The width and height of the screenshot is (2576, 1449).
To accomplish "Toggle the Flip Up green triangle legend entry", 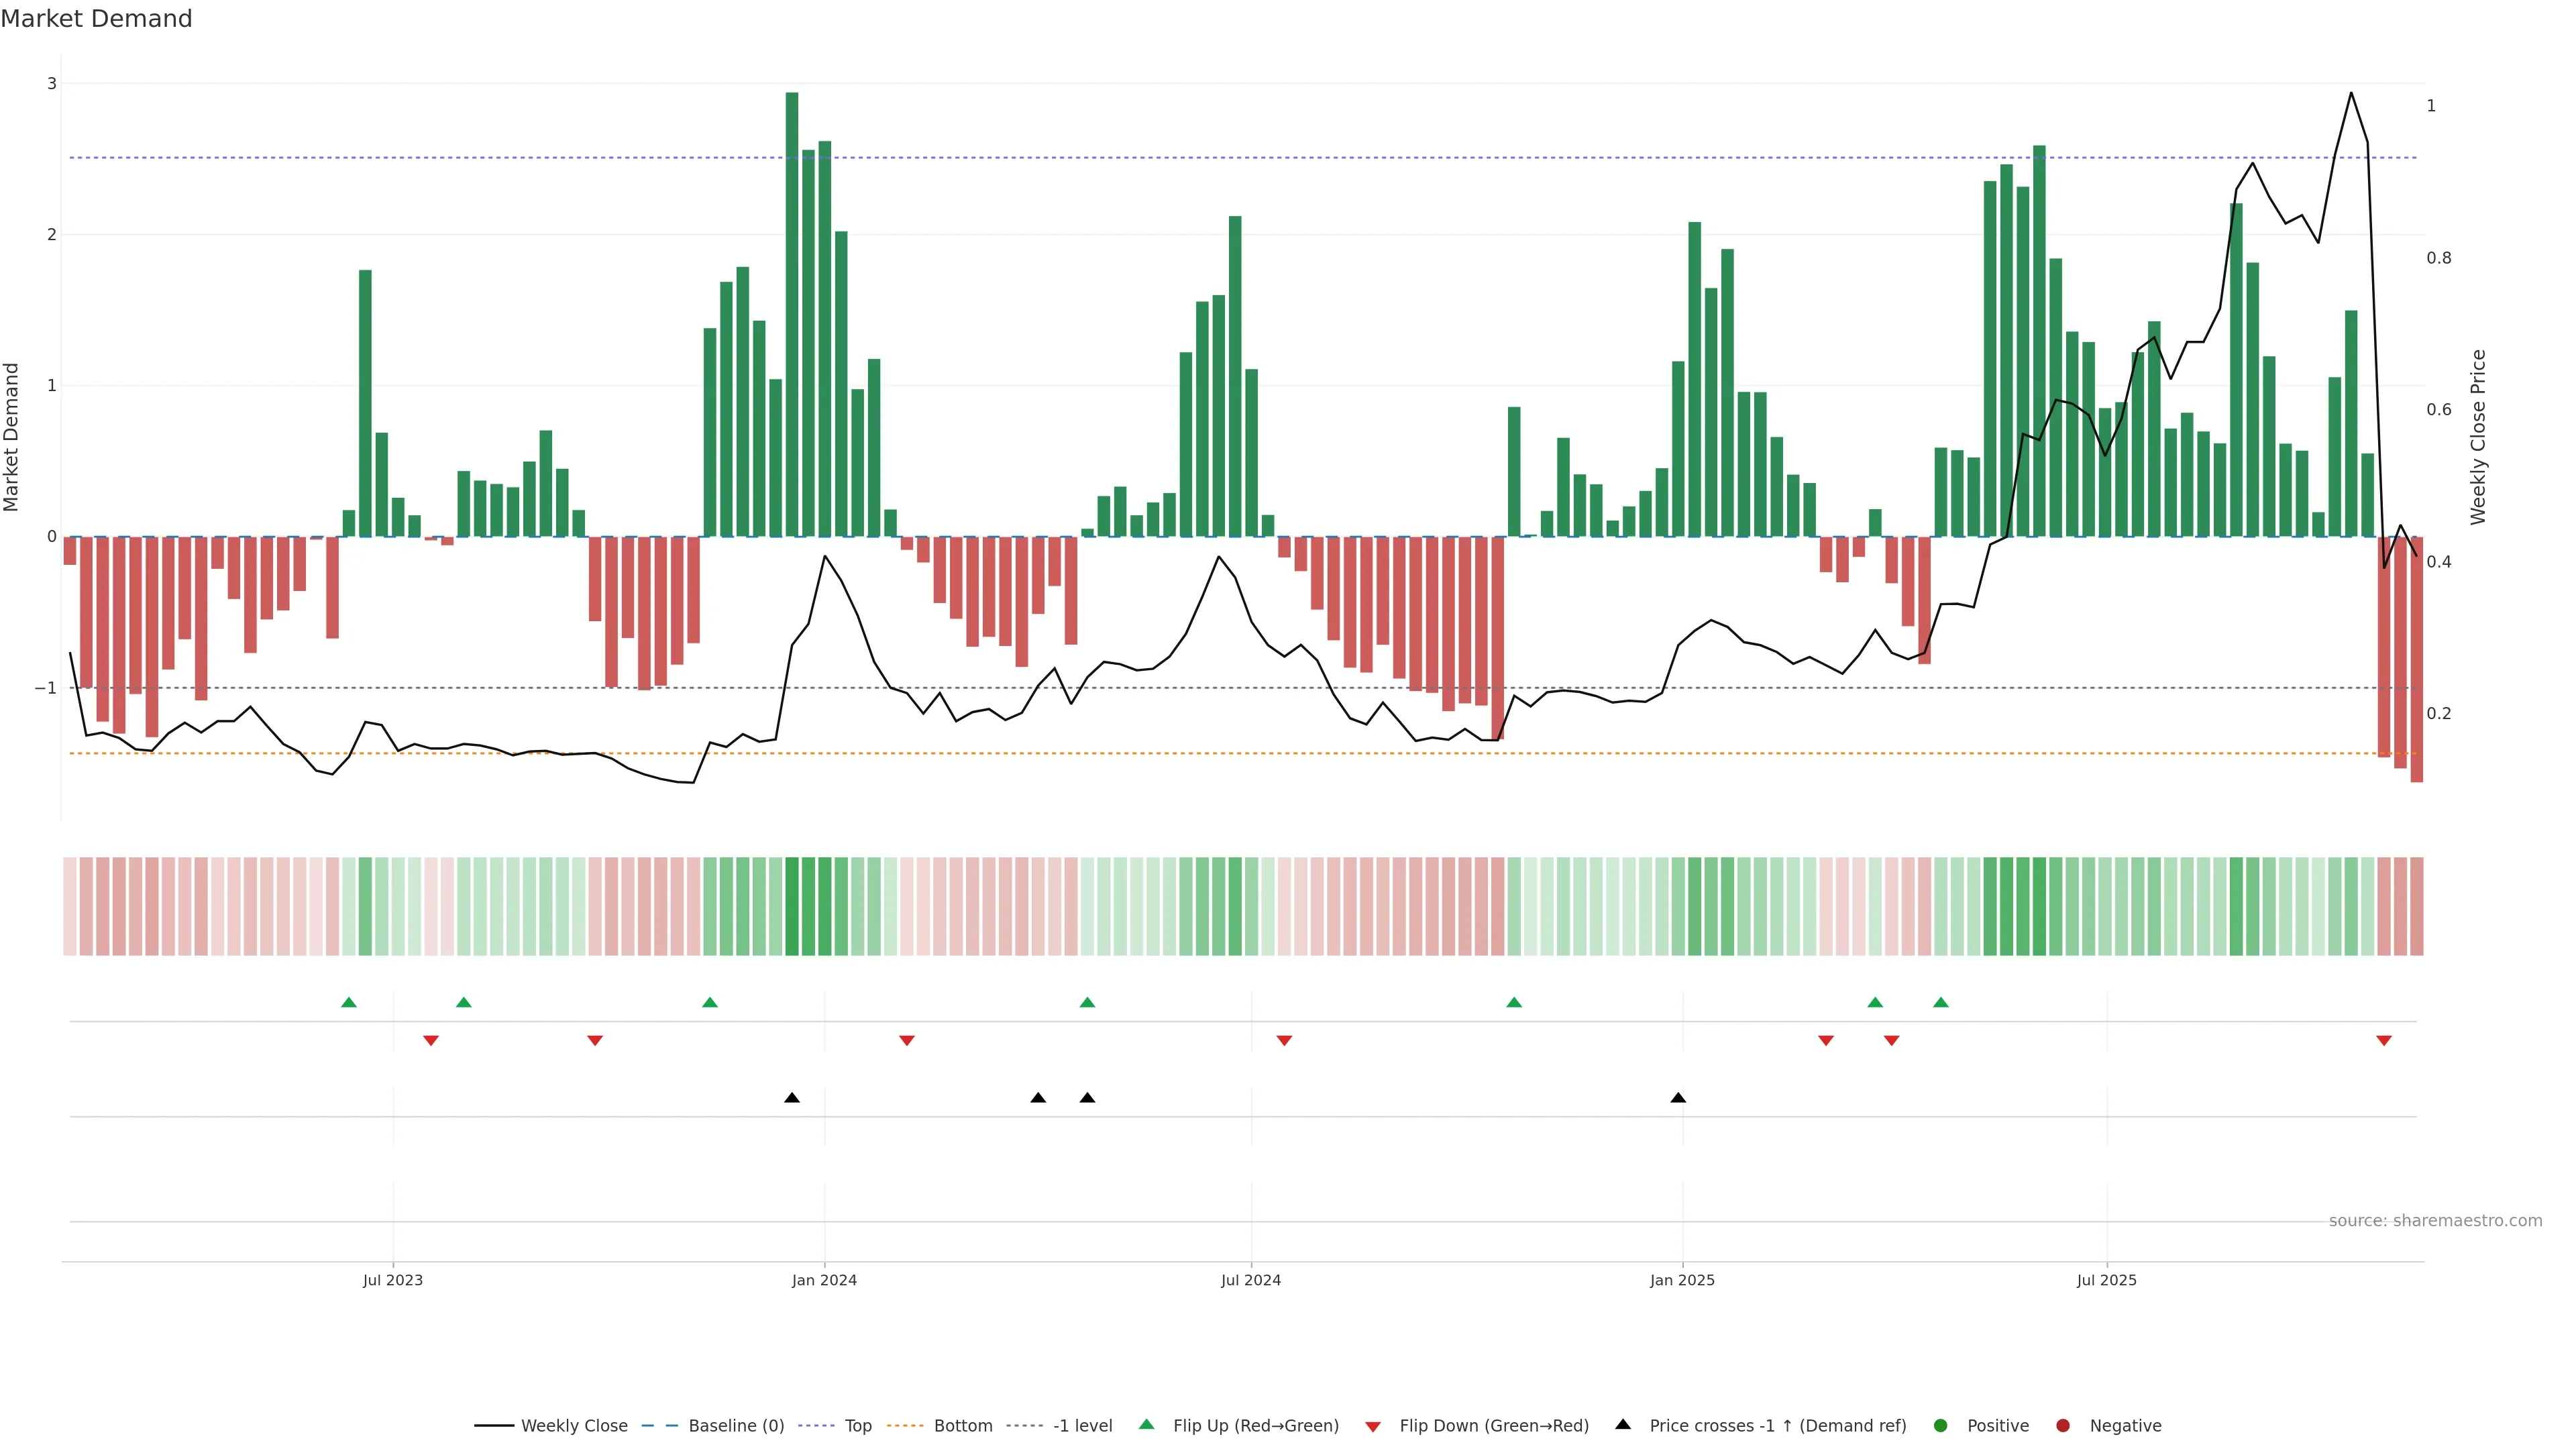I will tap(1254, 1425).
